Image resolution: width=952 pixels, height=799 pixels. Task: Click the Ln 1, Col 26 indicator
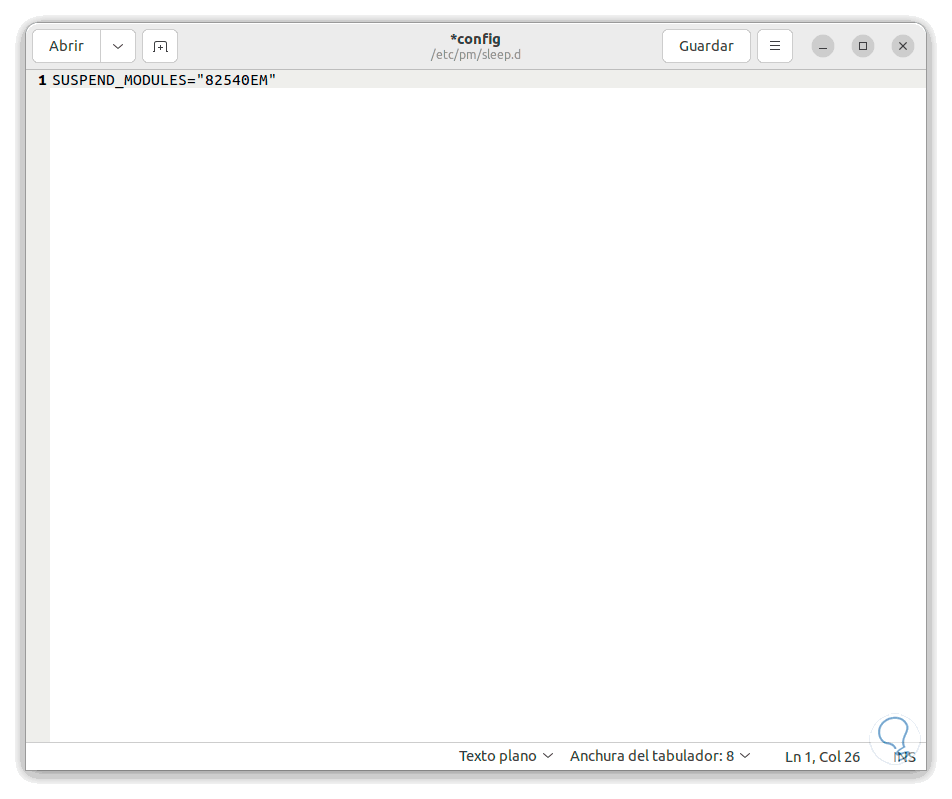[822, 756]
